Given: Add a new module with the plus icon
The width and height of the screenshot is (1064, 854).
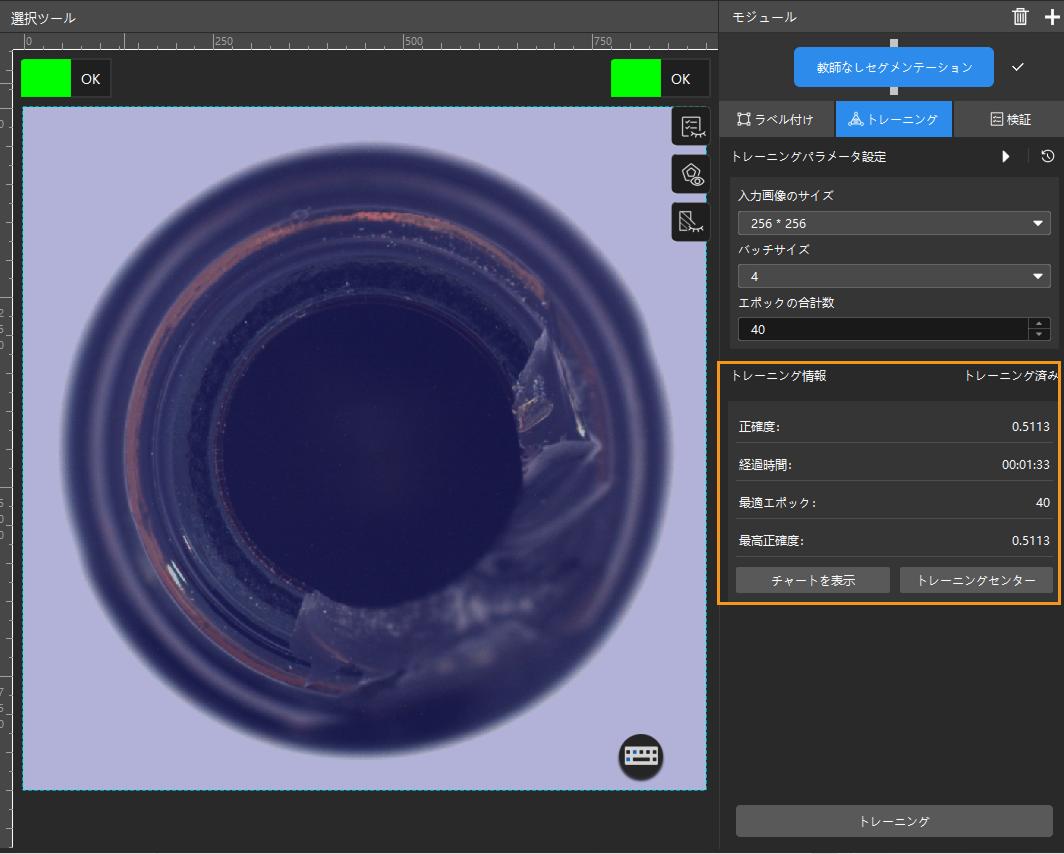Looking at the screenshot, I should (1052, 16).
